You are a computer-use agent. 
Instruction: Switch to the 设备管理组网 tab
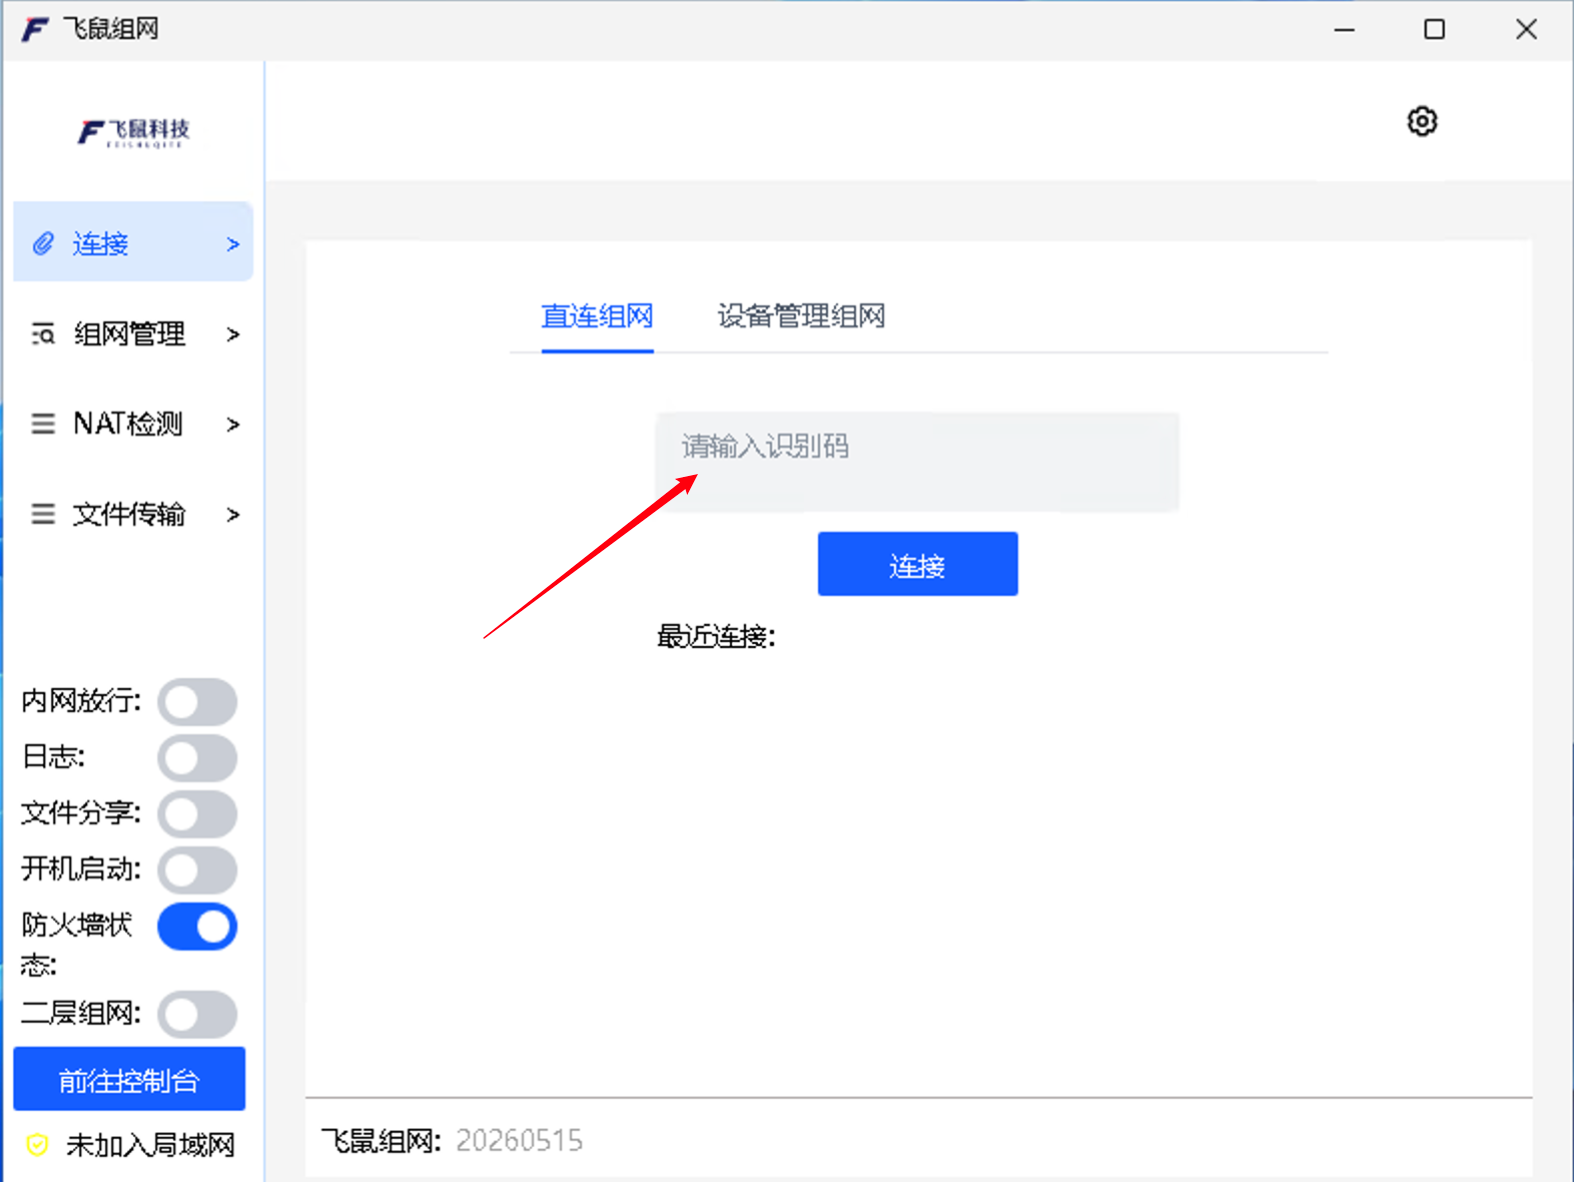point(801,317)
